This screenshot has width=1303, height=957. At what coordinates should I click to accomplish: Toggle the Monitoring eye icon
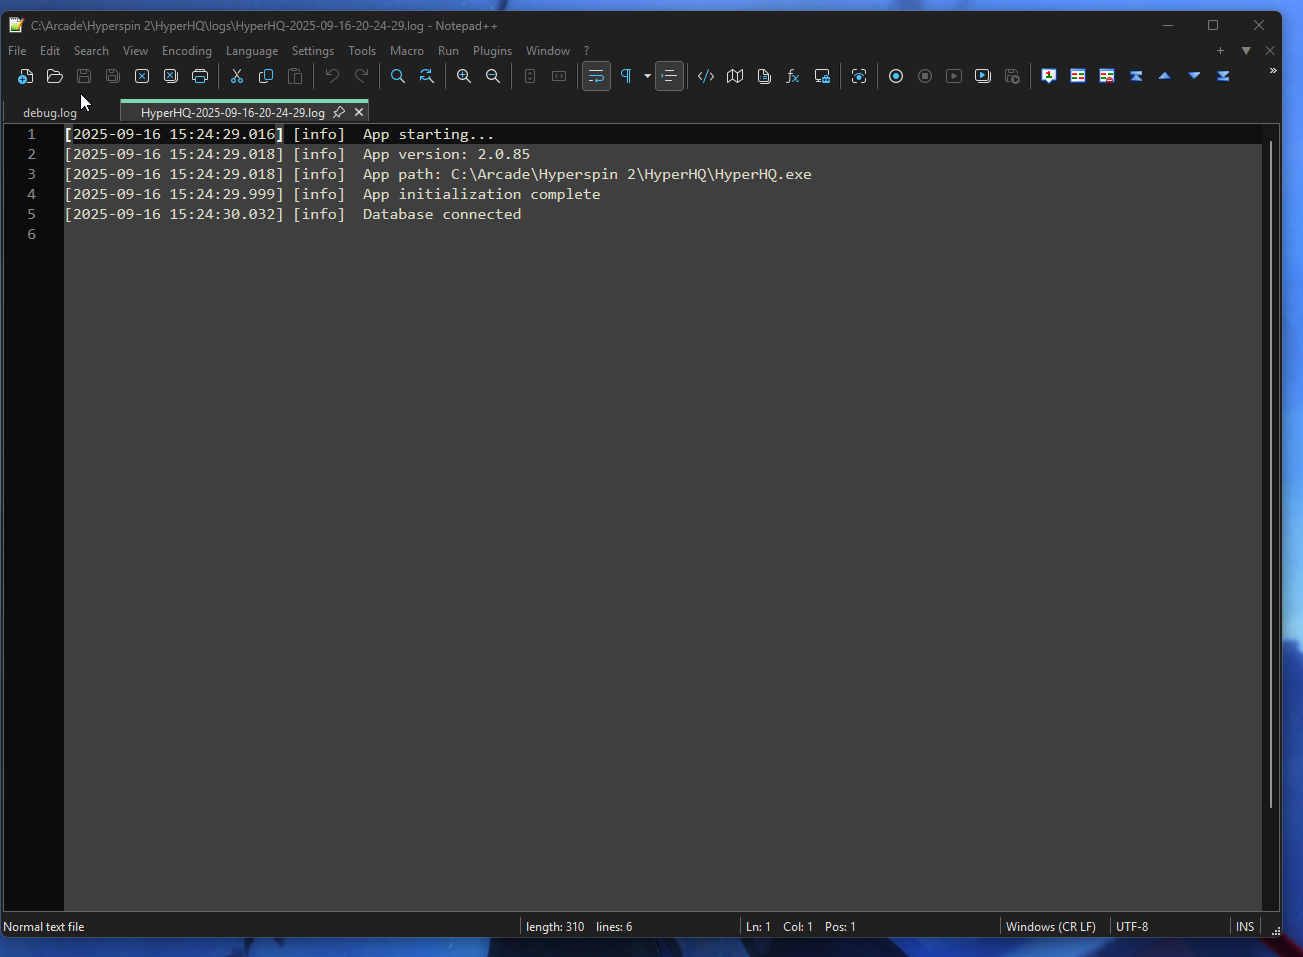(859, 76)
